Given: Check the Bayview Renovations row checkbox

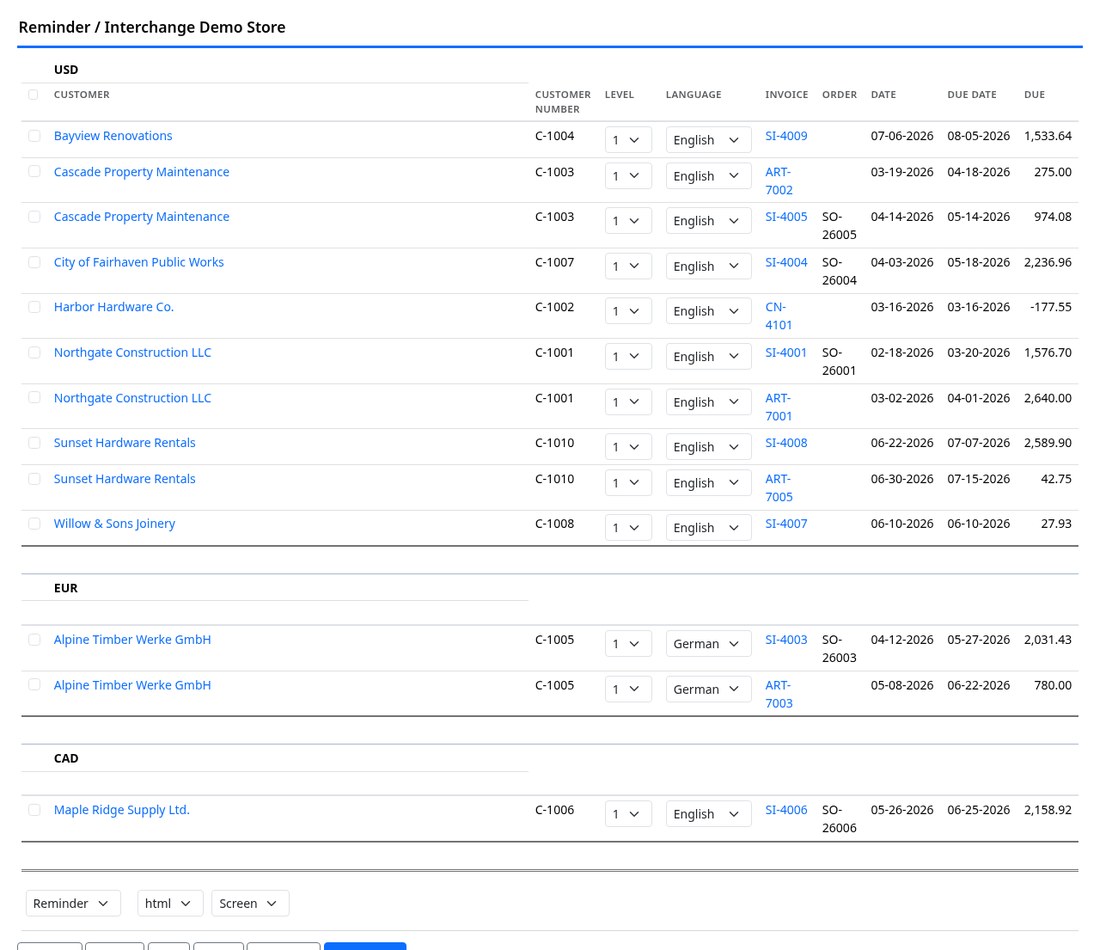Looking at the screenshot, I should pyautogui.click(x=34, y=136).
